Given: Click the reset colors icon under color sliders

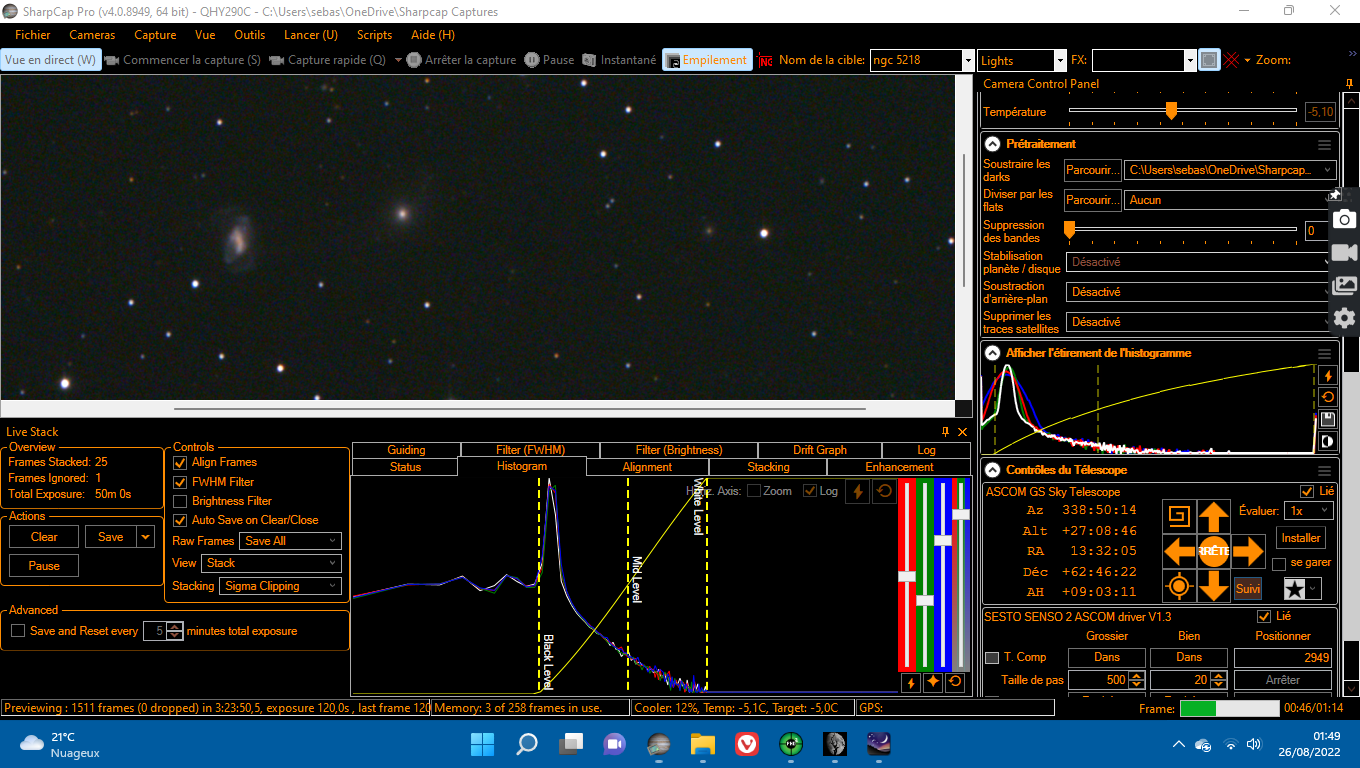Looking at the screenshot, I should (956, 683).
